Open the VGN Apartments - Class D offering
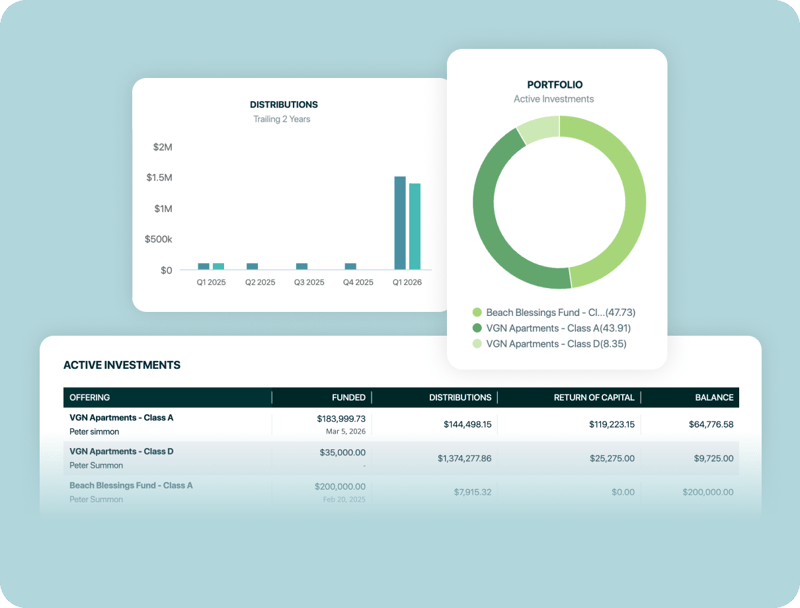This screenshot has width=800, height=608. click(121, 452)
